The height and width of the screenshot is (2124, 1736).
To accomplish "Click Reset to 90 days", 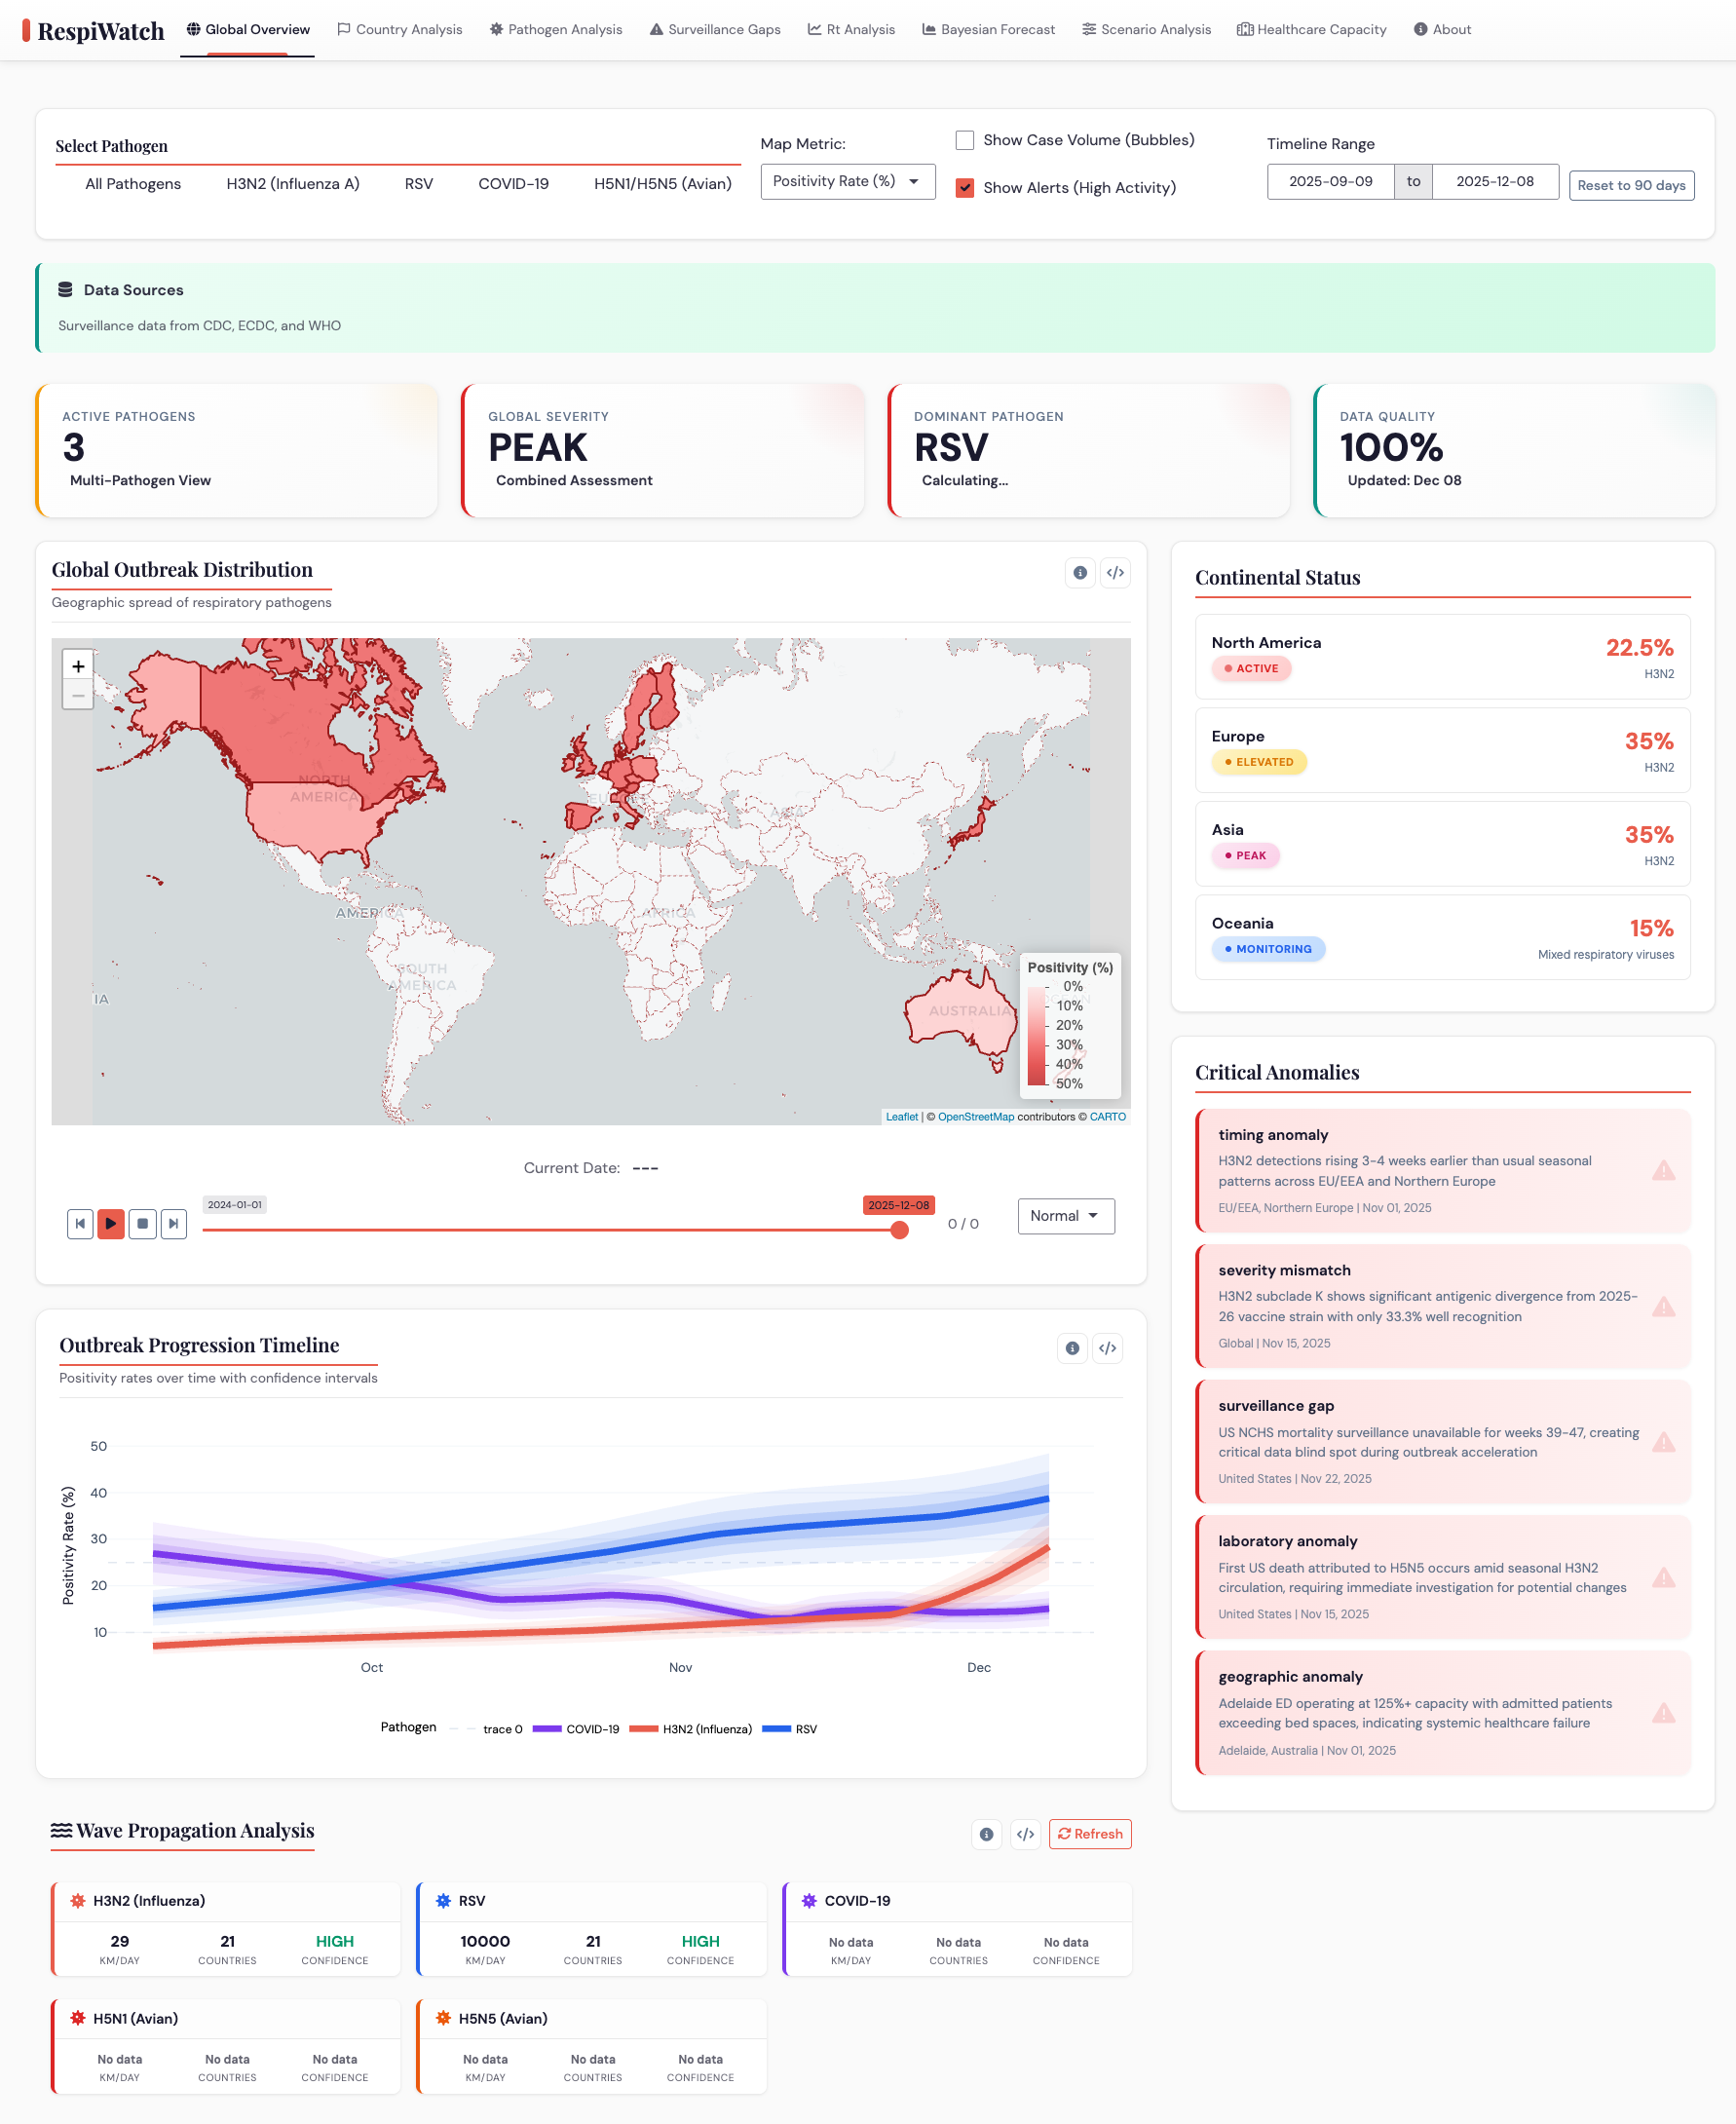I will (1631, 185).
